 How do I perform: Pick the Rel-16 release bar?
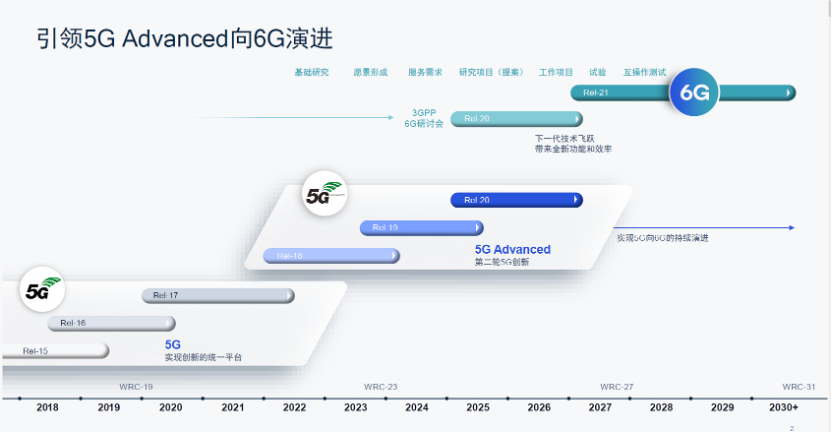[111, 323]
